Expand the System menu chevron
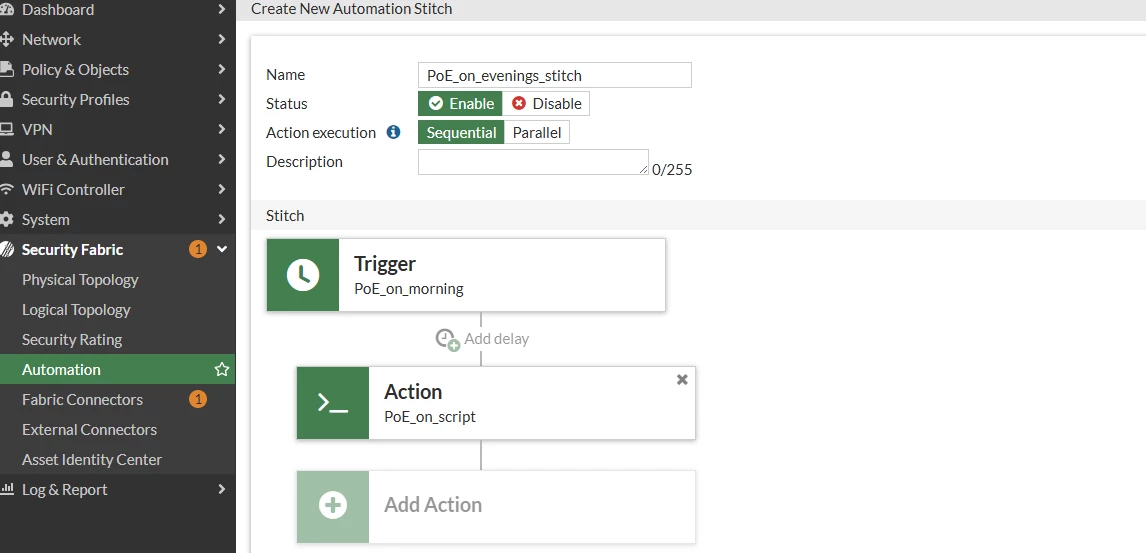 [221, 219]
